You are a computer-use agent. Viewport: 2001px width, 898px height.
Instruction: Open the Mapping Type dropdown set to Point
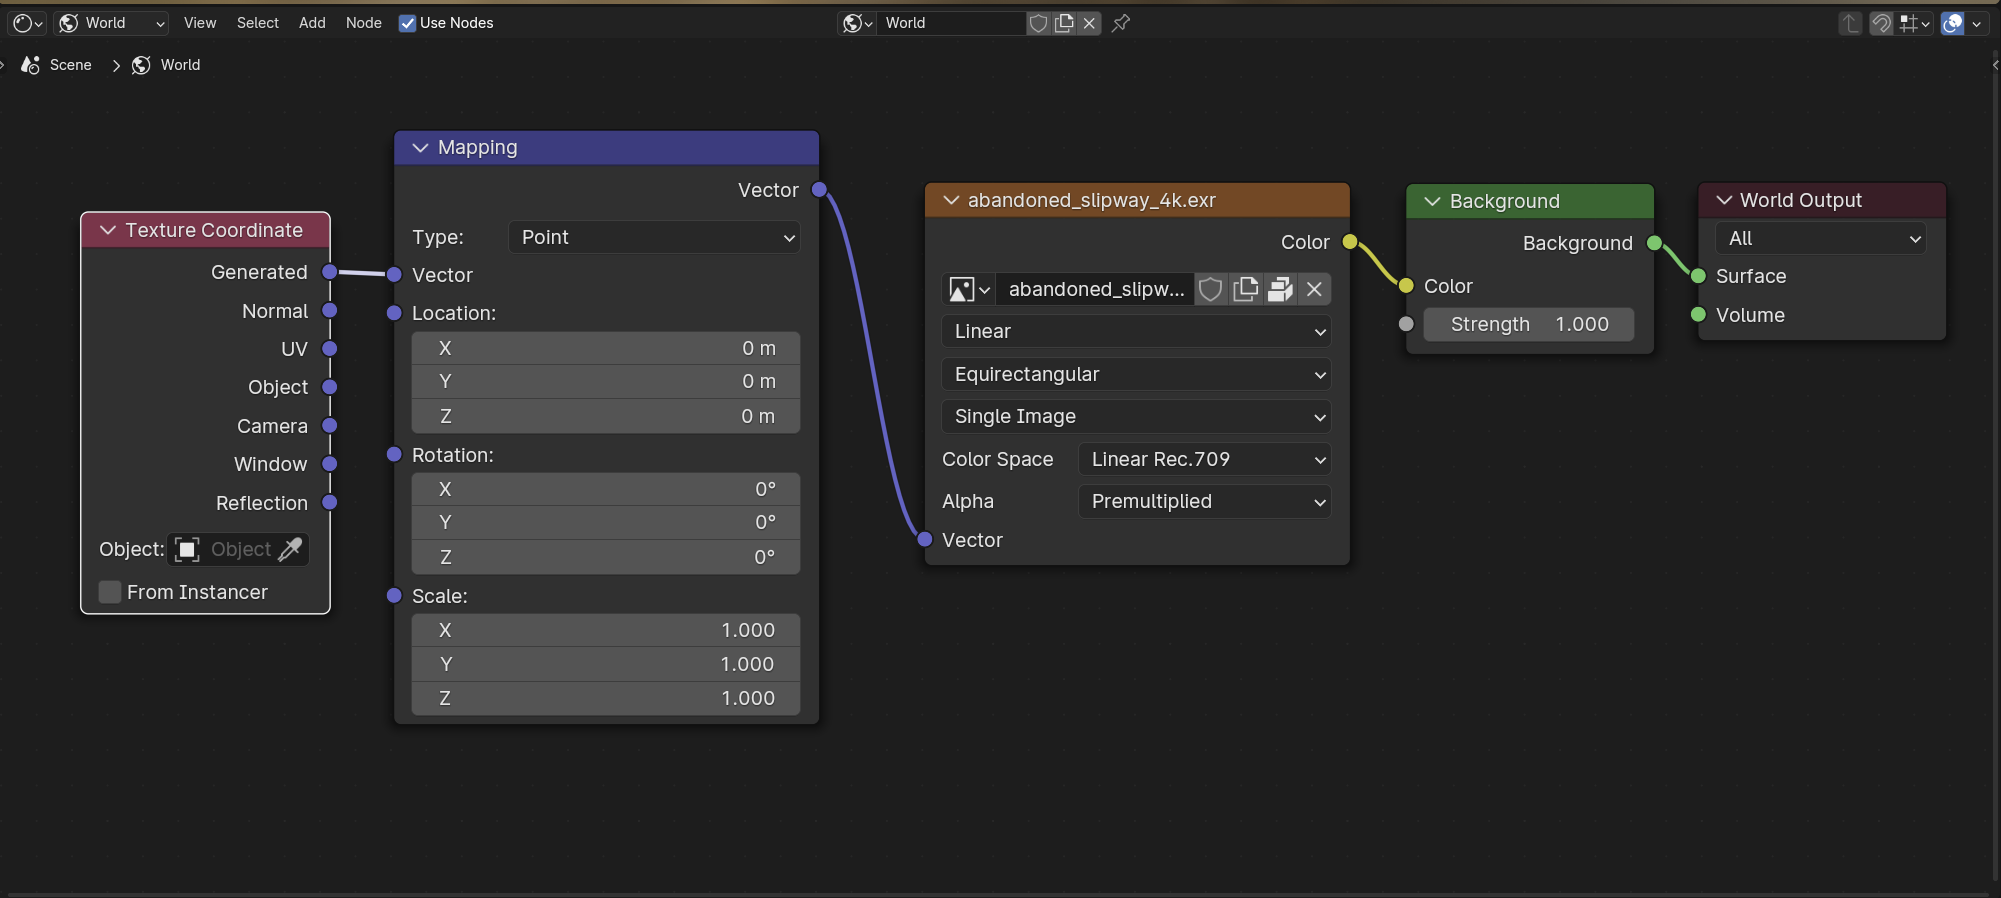click(654, 237)
